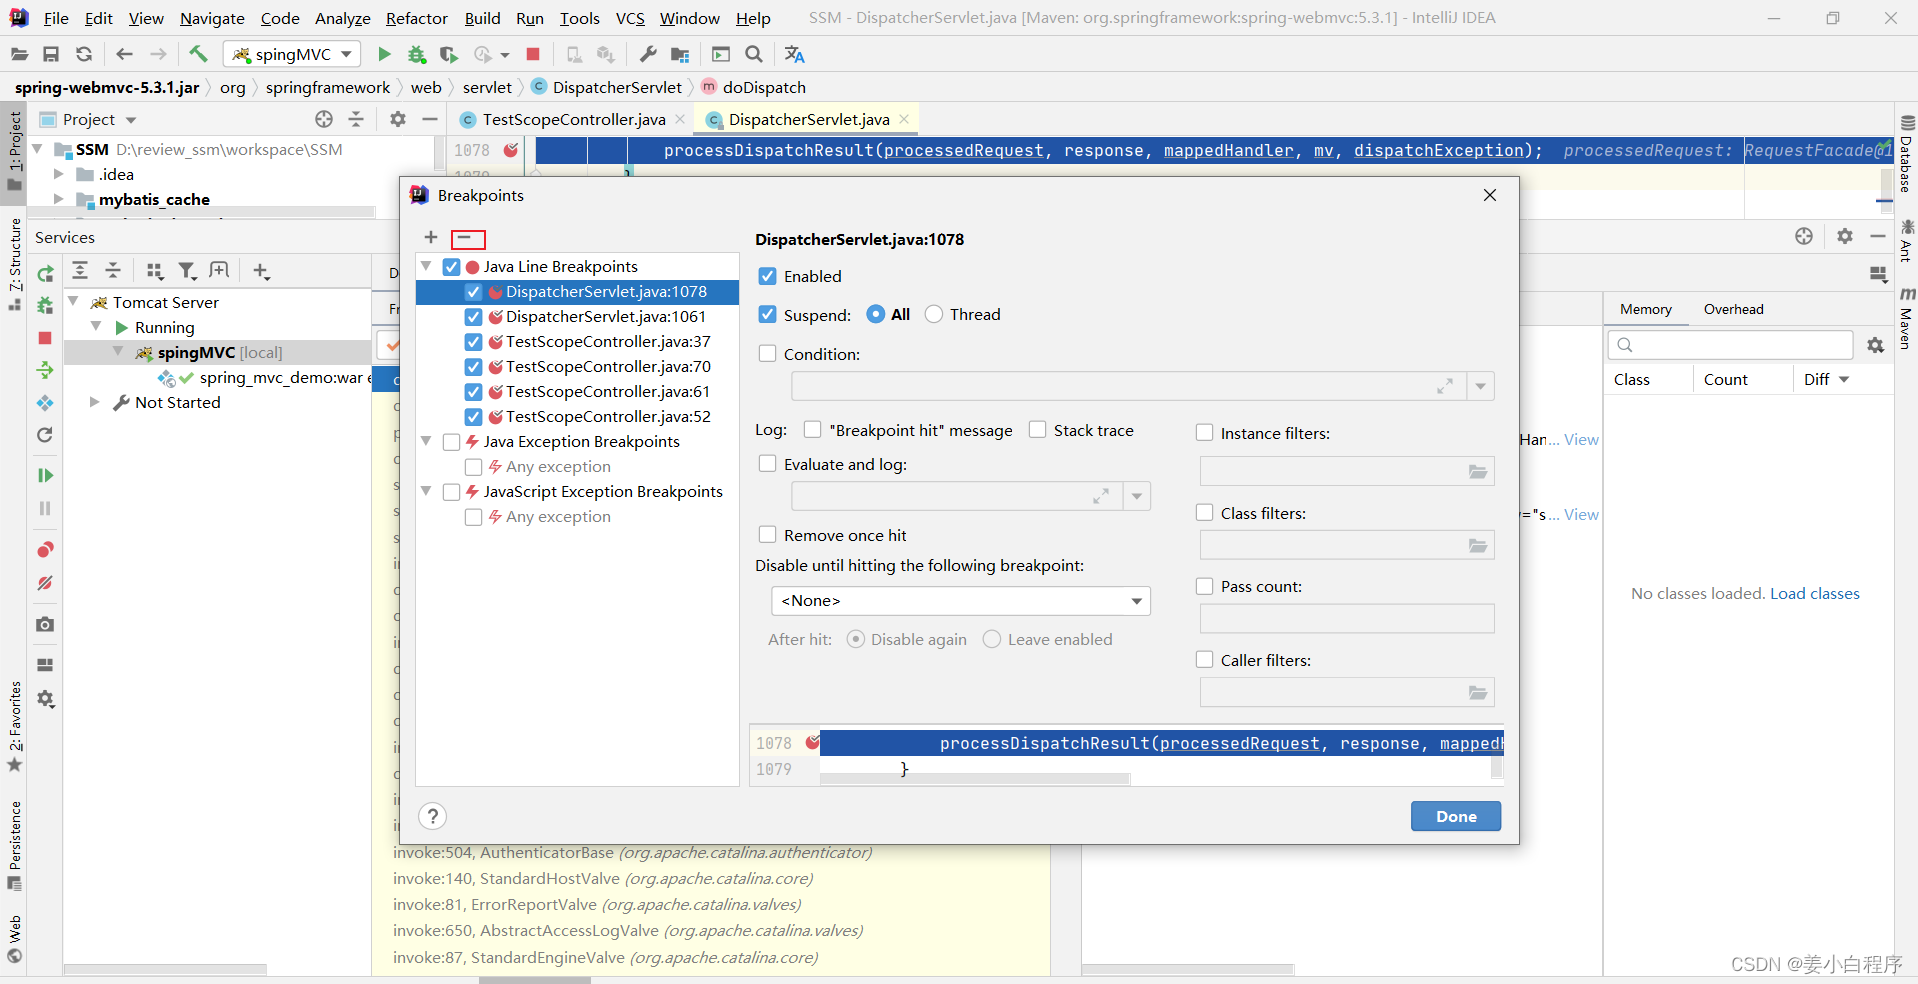Screen dimensions: 1918x984
Task: Click the doDispatch breadcrumb
Action: (764, 87)
